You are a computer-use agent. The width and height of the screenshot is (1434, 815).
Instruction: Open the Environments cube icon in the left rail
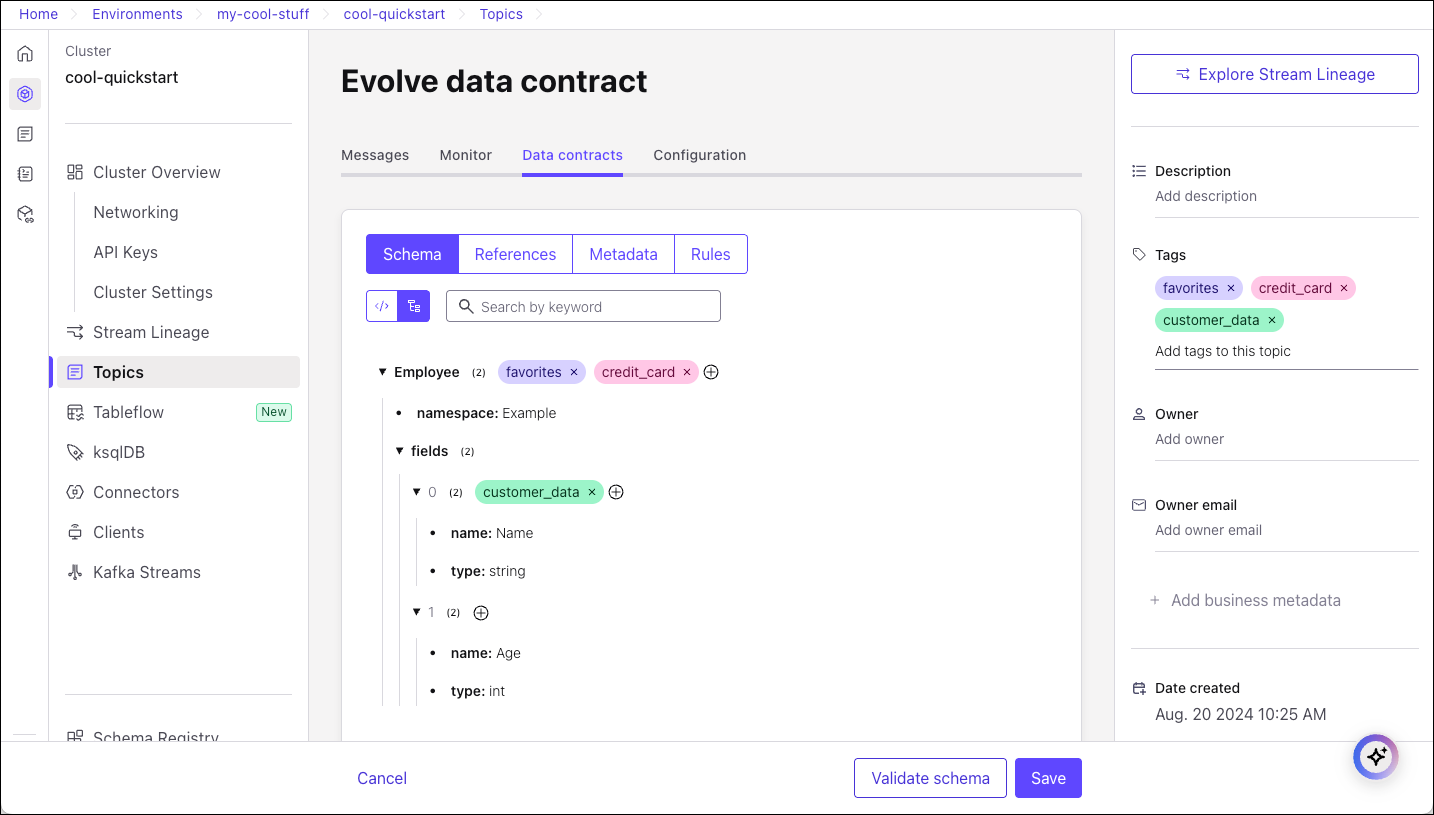25,93
